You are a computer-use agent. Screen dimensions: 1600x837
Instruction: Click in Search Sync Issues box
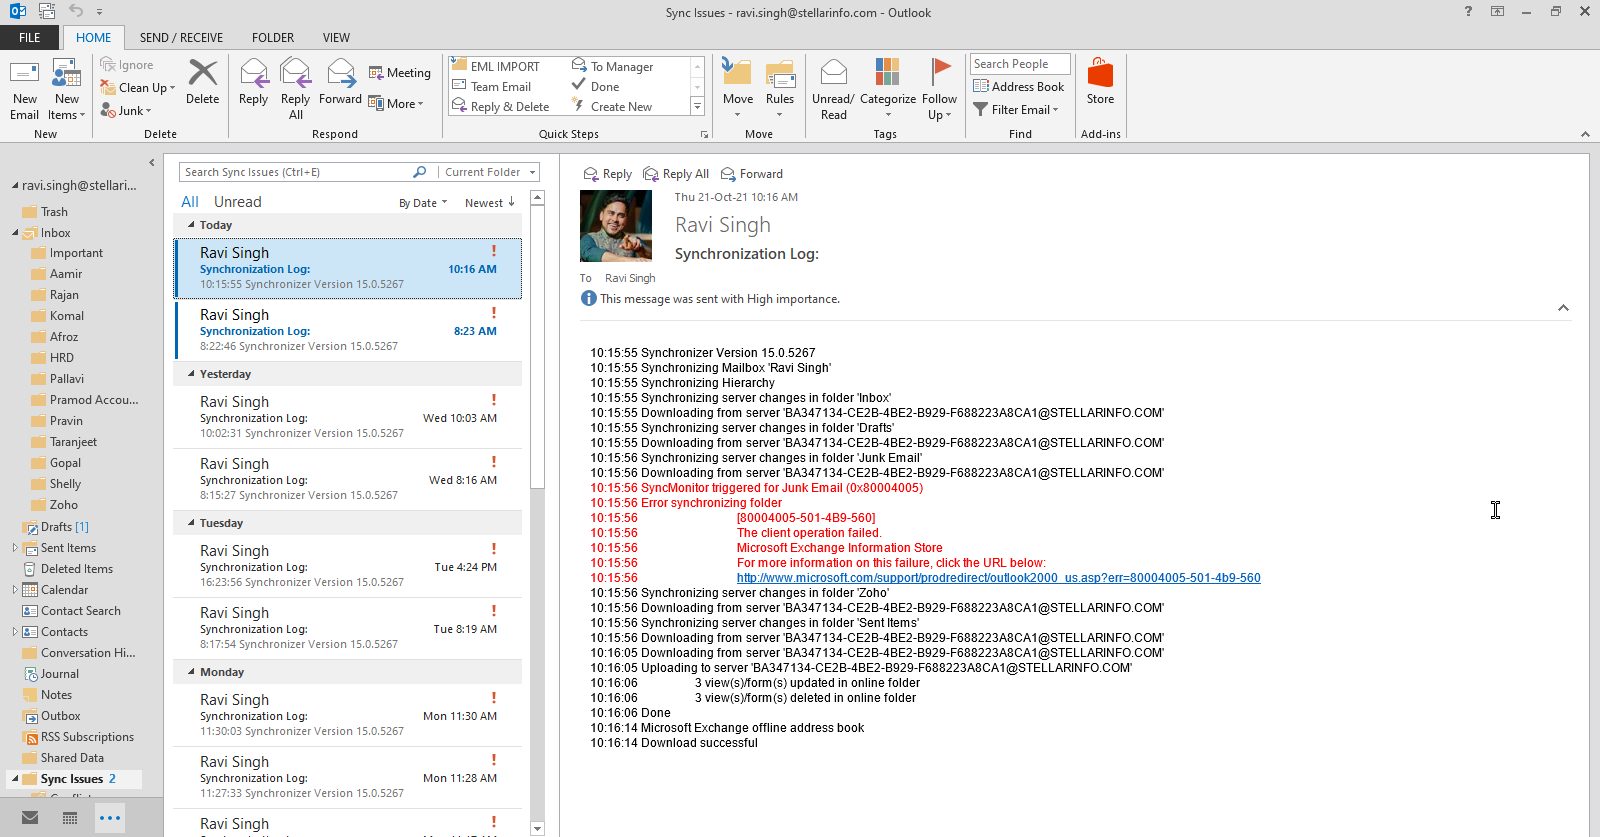tap(295, 172)
